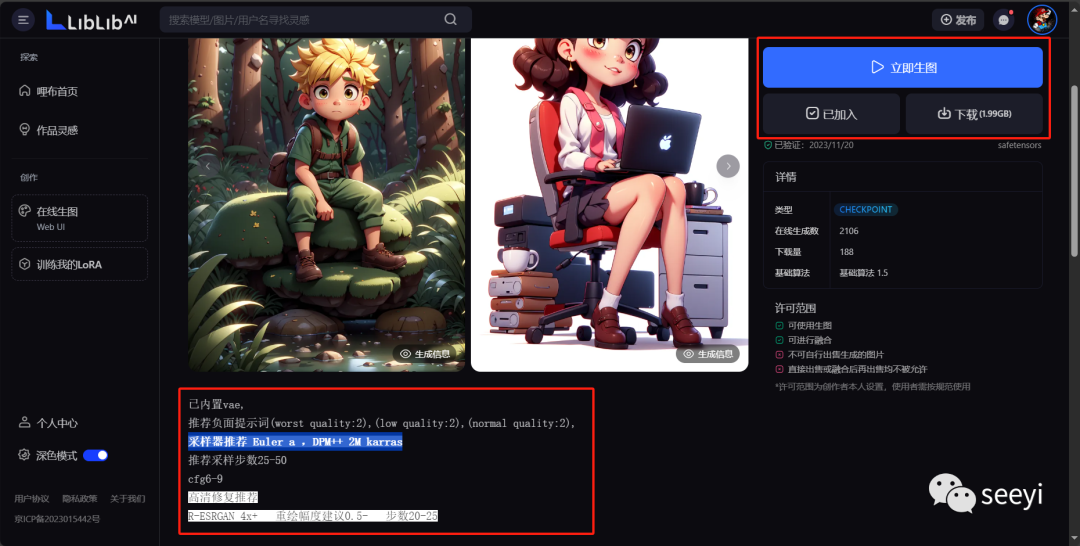Click the 用户协议 link

click(32, 498)
